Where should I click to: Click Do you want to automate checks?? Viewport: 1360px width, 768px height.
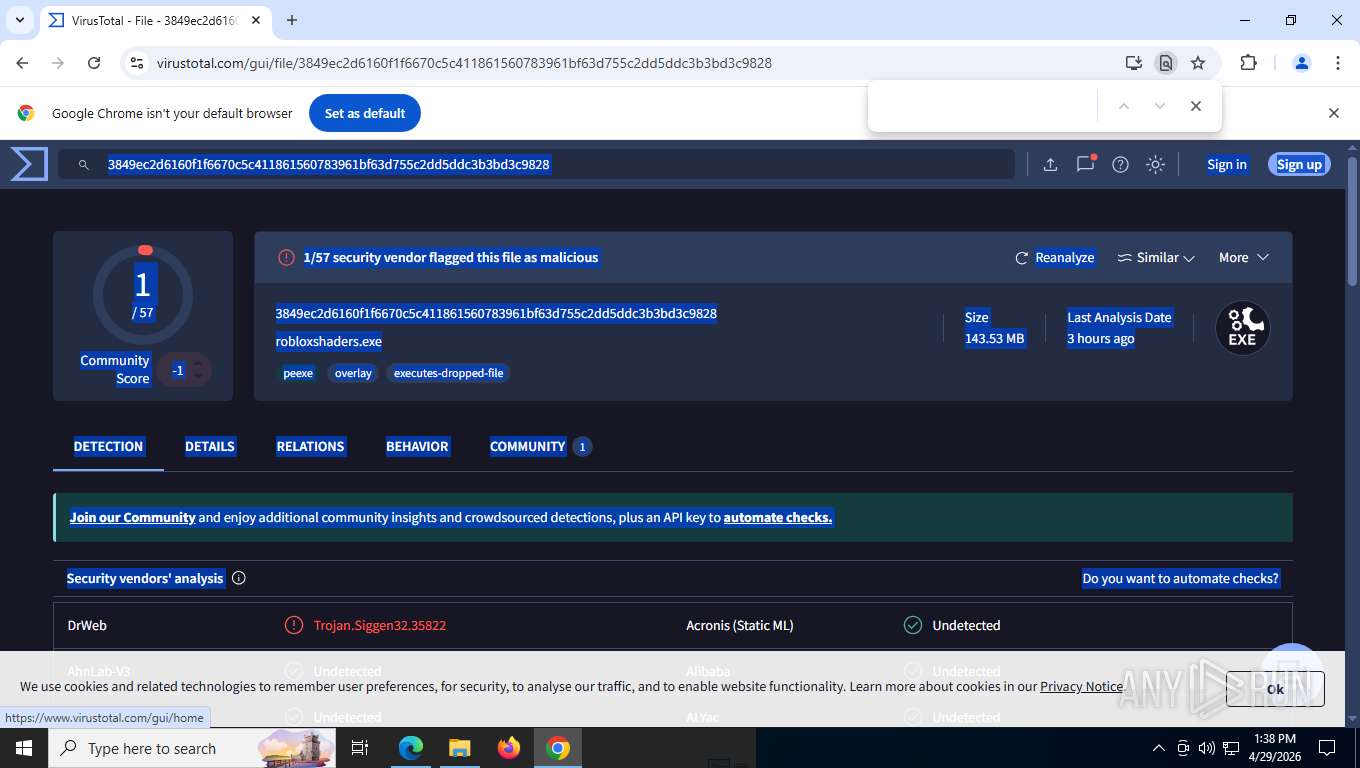(1180, 578)
